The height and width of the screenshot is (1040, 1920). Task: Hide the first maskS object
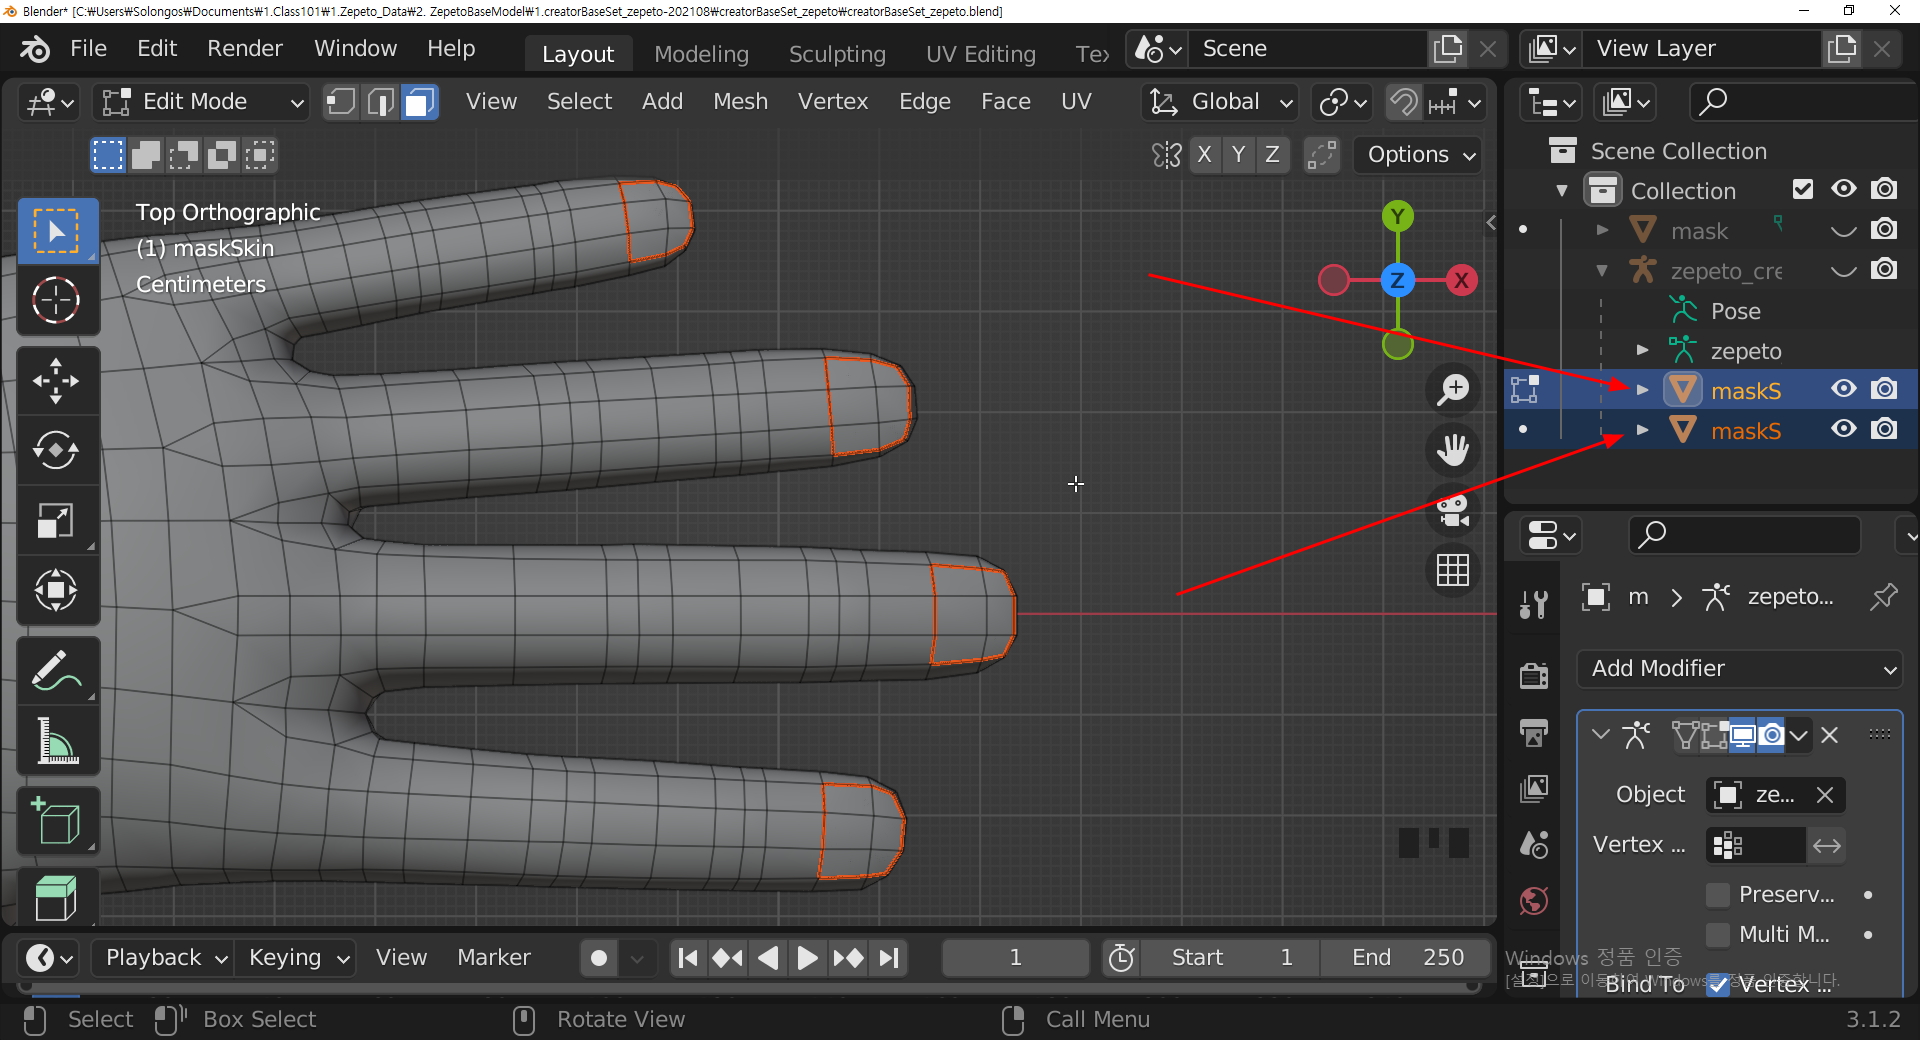click(x=1844, y=389)
